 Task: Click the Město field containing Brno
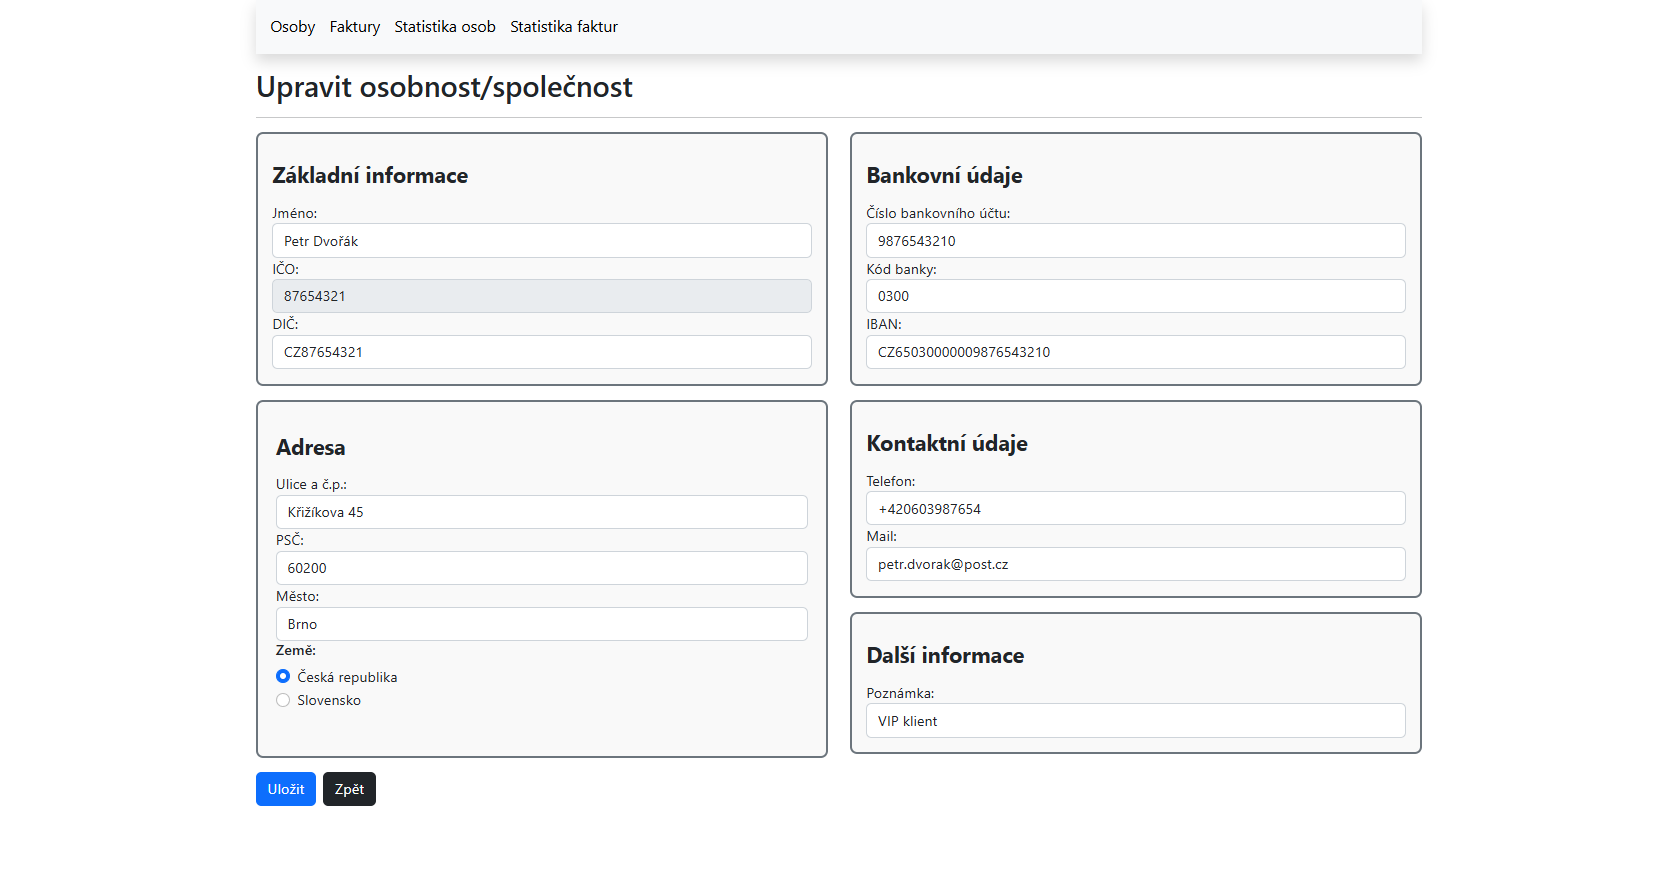tap(541, 624)
